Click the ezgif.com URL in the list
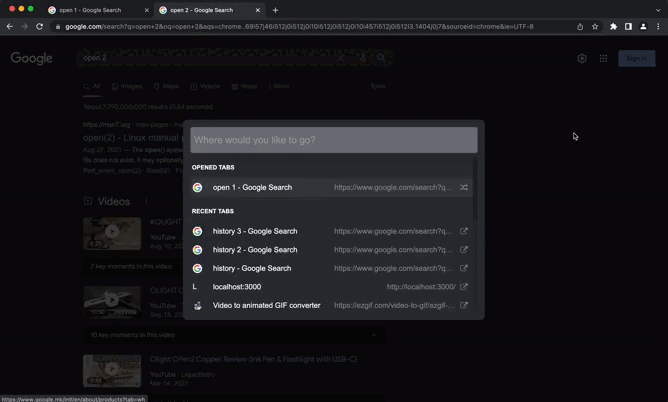Image resolution: width=668 pixels, height=402 pixels. (x=394, y=305)
